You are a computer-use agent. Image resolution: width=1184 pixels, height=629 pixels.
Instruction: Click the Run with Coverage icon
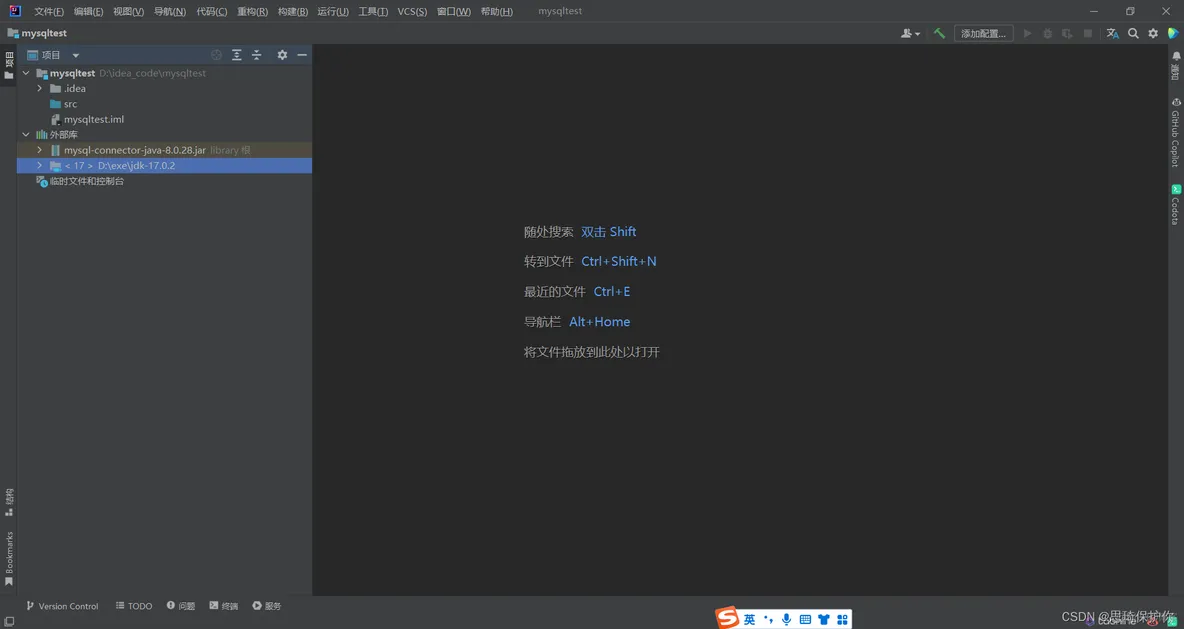[x=1067, y=33]
